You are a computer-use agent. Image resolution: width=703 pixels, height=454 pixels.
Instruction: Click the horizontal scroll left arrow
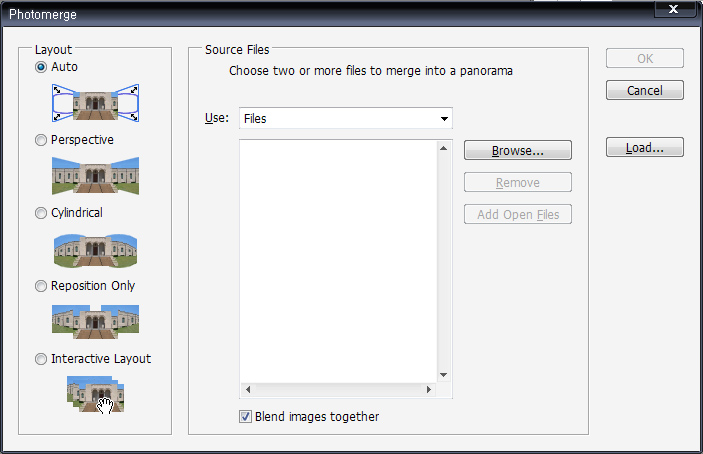tap(248, 390)
